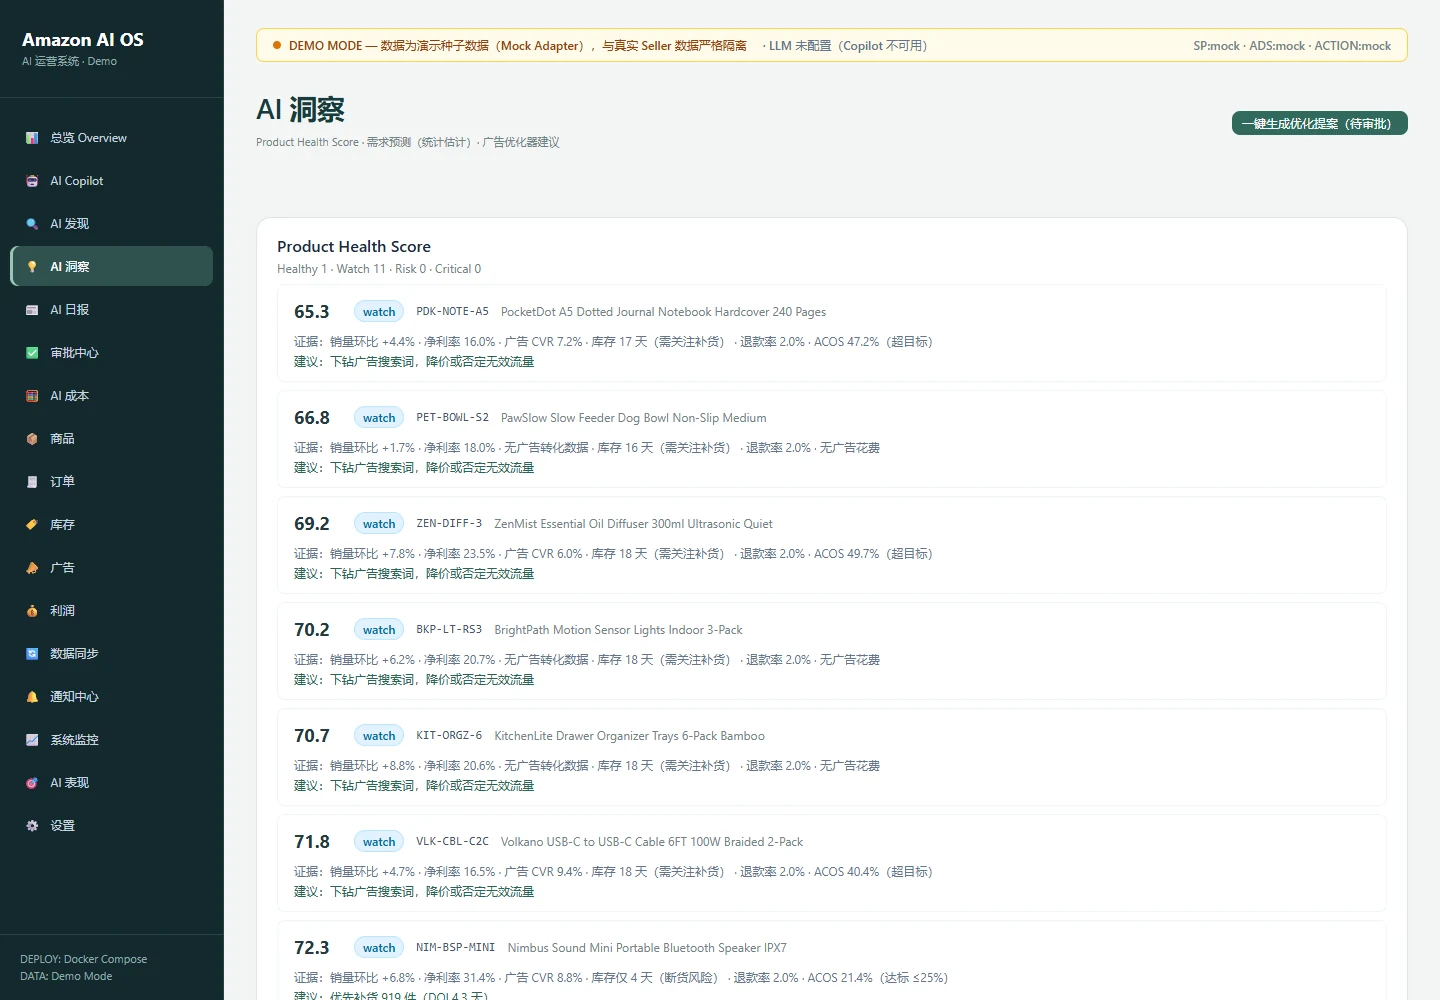Click the 商品 package icon

(32, 439)
